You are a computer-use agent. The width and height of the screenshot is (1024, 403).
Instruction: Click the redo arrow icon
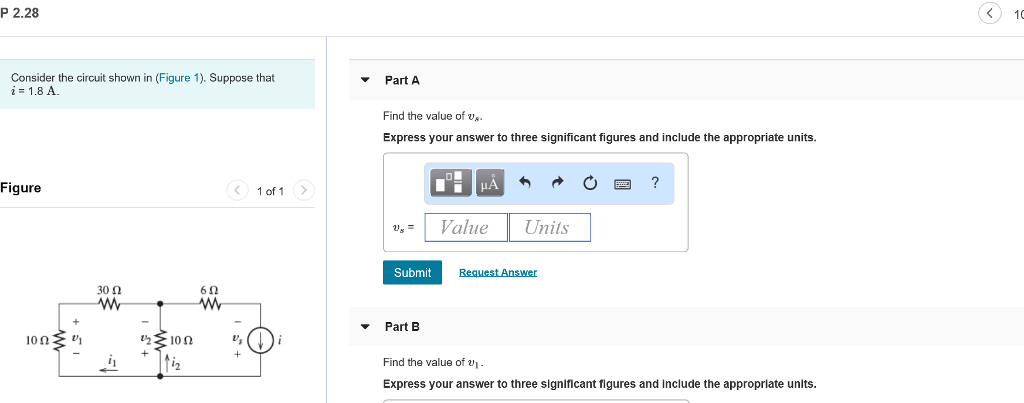coord(557,183)
